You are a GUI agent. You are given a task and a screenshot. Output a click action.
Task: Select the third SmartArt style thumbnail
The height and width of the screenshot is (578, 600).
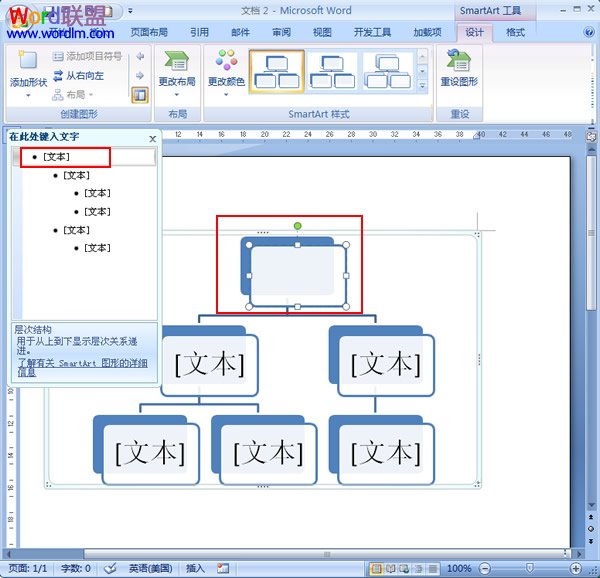point(388,72)
